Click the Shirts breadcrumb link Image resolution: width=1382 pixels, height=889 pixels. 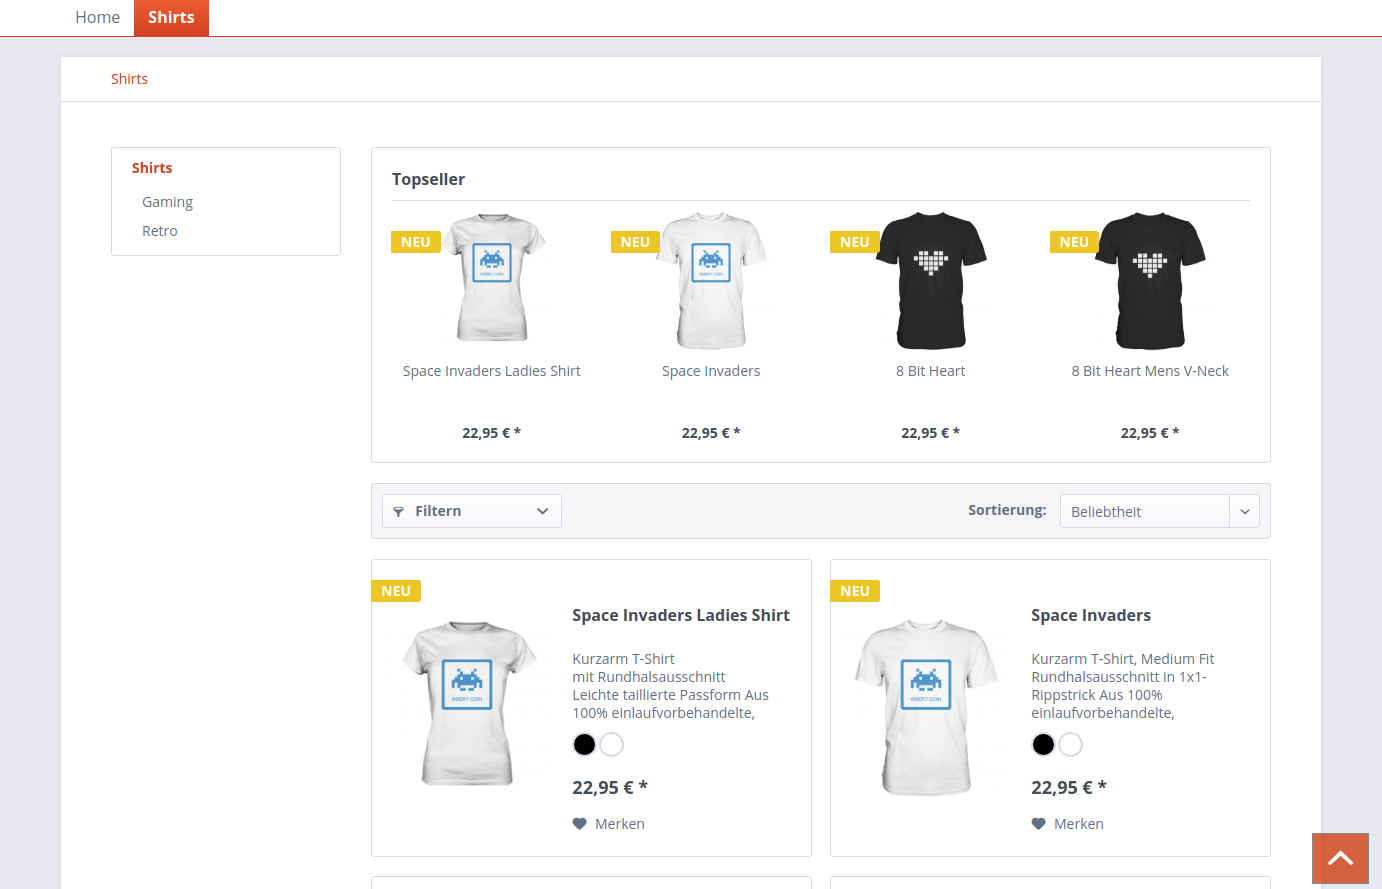[x=129, y=79]
